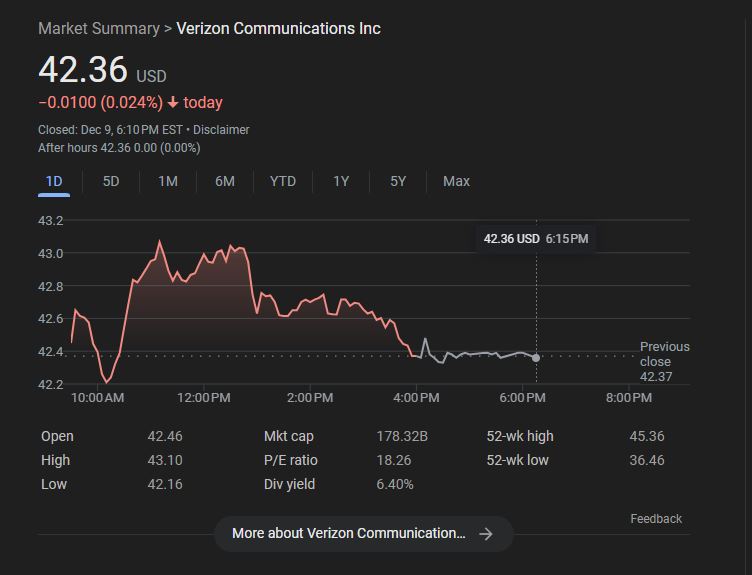The image size is (752, 575).
Task: Click the Open value 42.46
Action: (x=165, y=436)
